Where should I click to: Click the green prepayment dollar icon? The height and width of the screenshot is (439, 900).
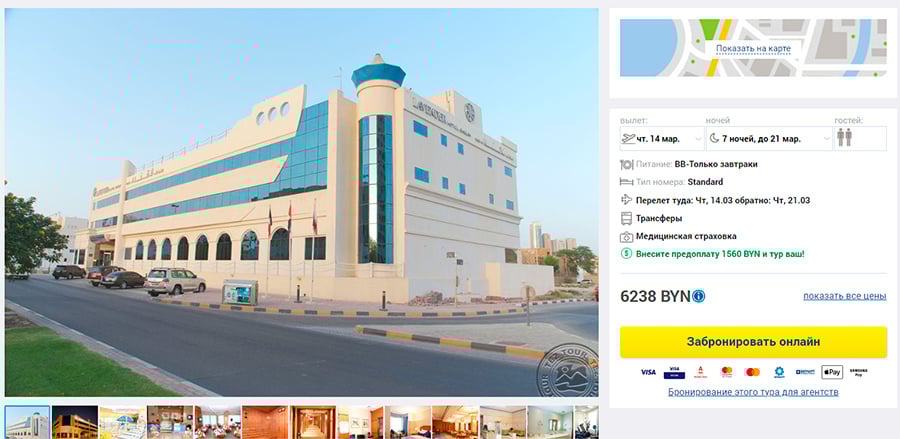[626, 253]
